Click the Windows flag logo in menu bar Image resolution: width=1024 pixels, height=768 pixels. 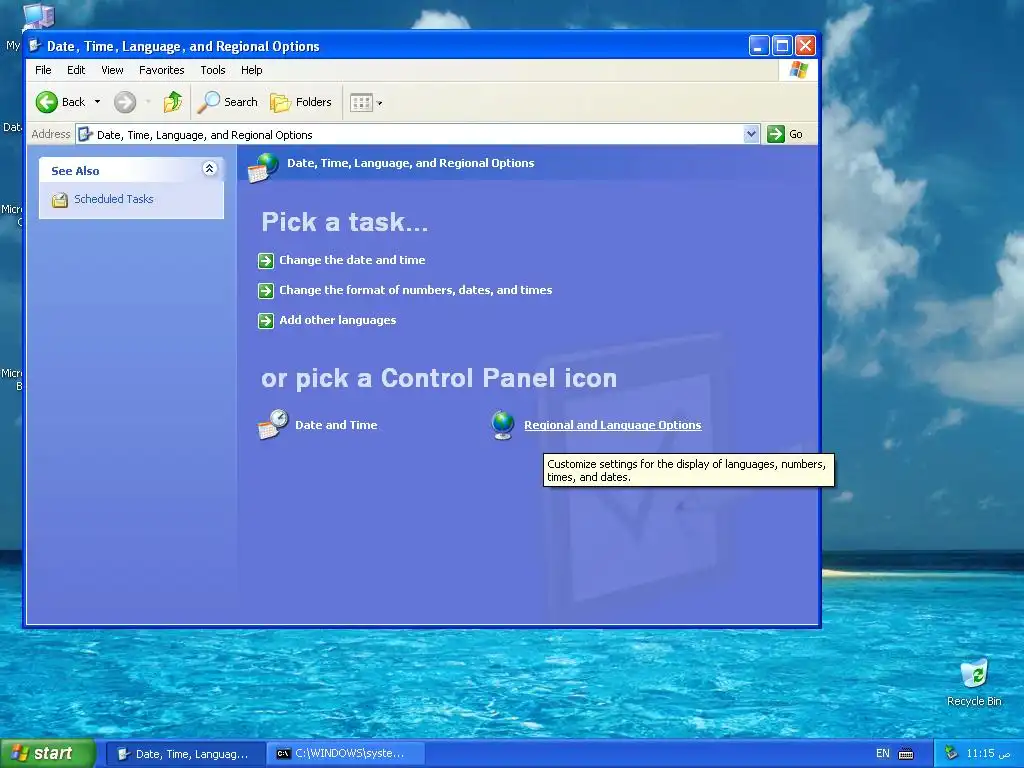tap(798, 70)
